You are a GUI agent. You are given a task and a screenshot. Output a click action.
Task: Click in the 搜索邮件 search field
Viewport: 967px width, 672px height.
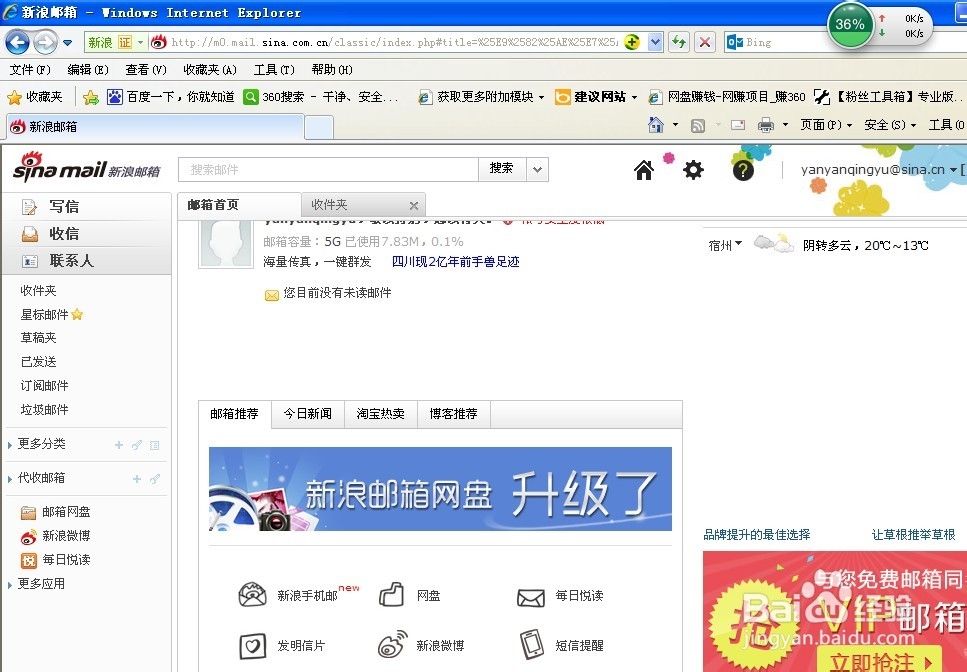coord(329,170)
